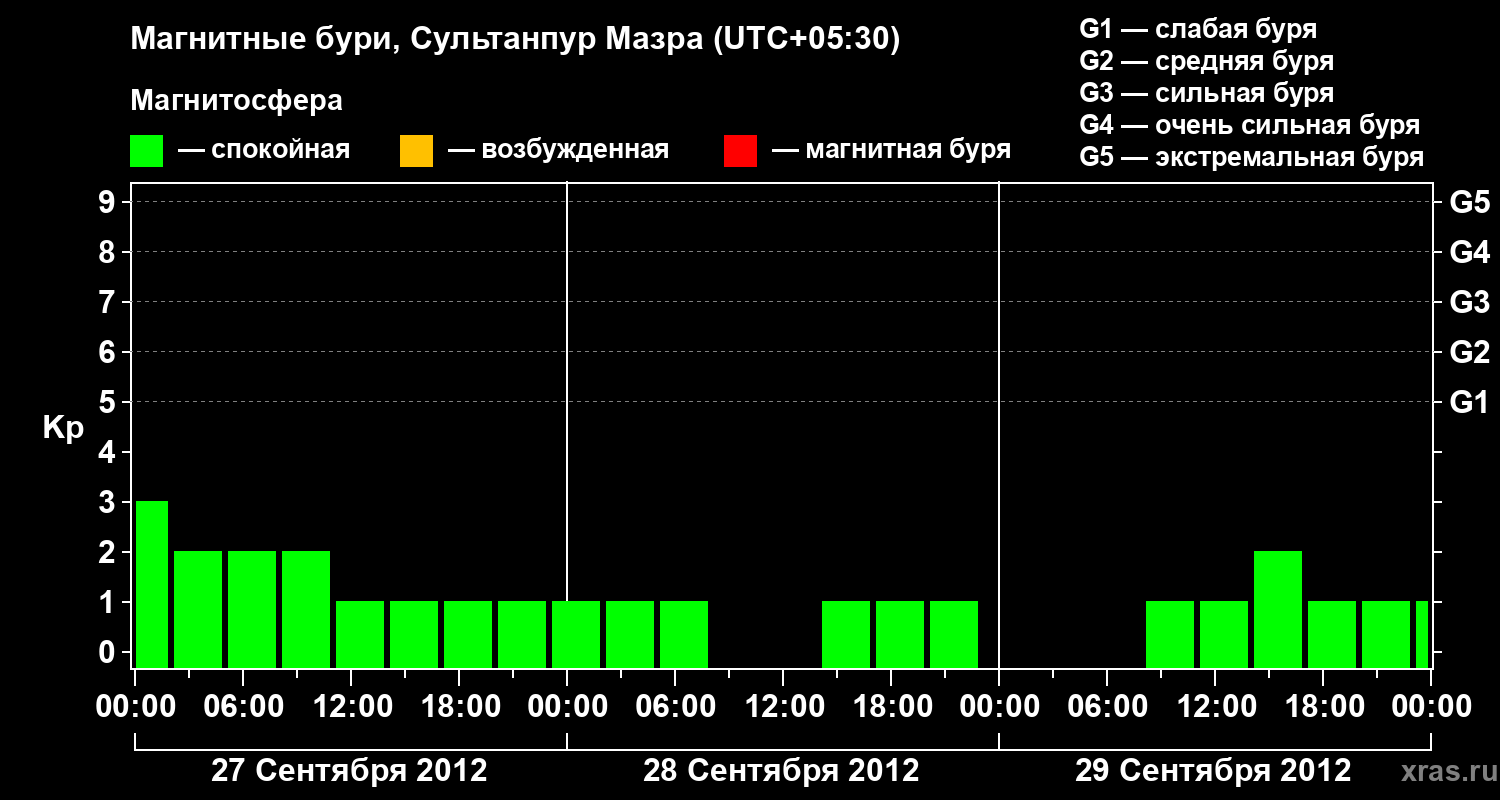This screenshot has height=800, width=1500.
Task: Click the '4' value on the Kp axis
Action: pos(109,453)
